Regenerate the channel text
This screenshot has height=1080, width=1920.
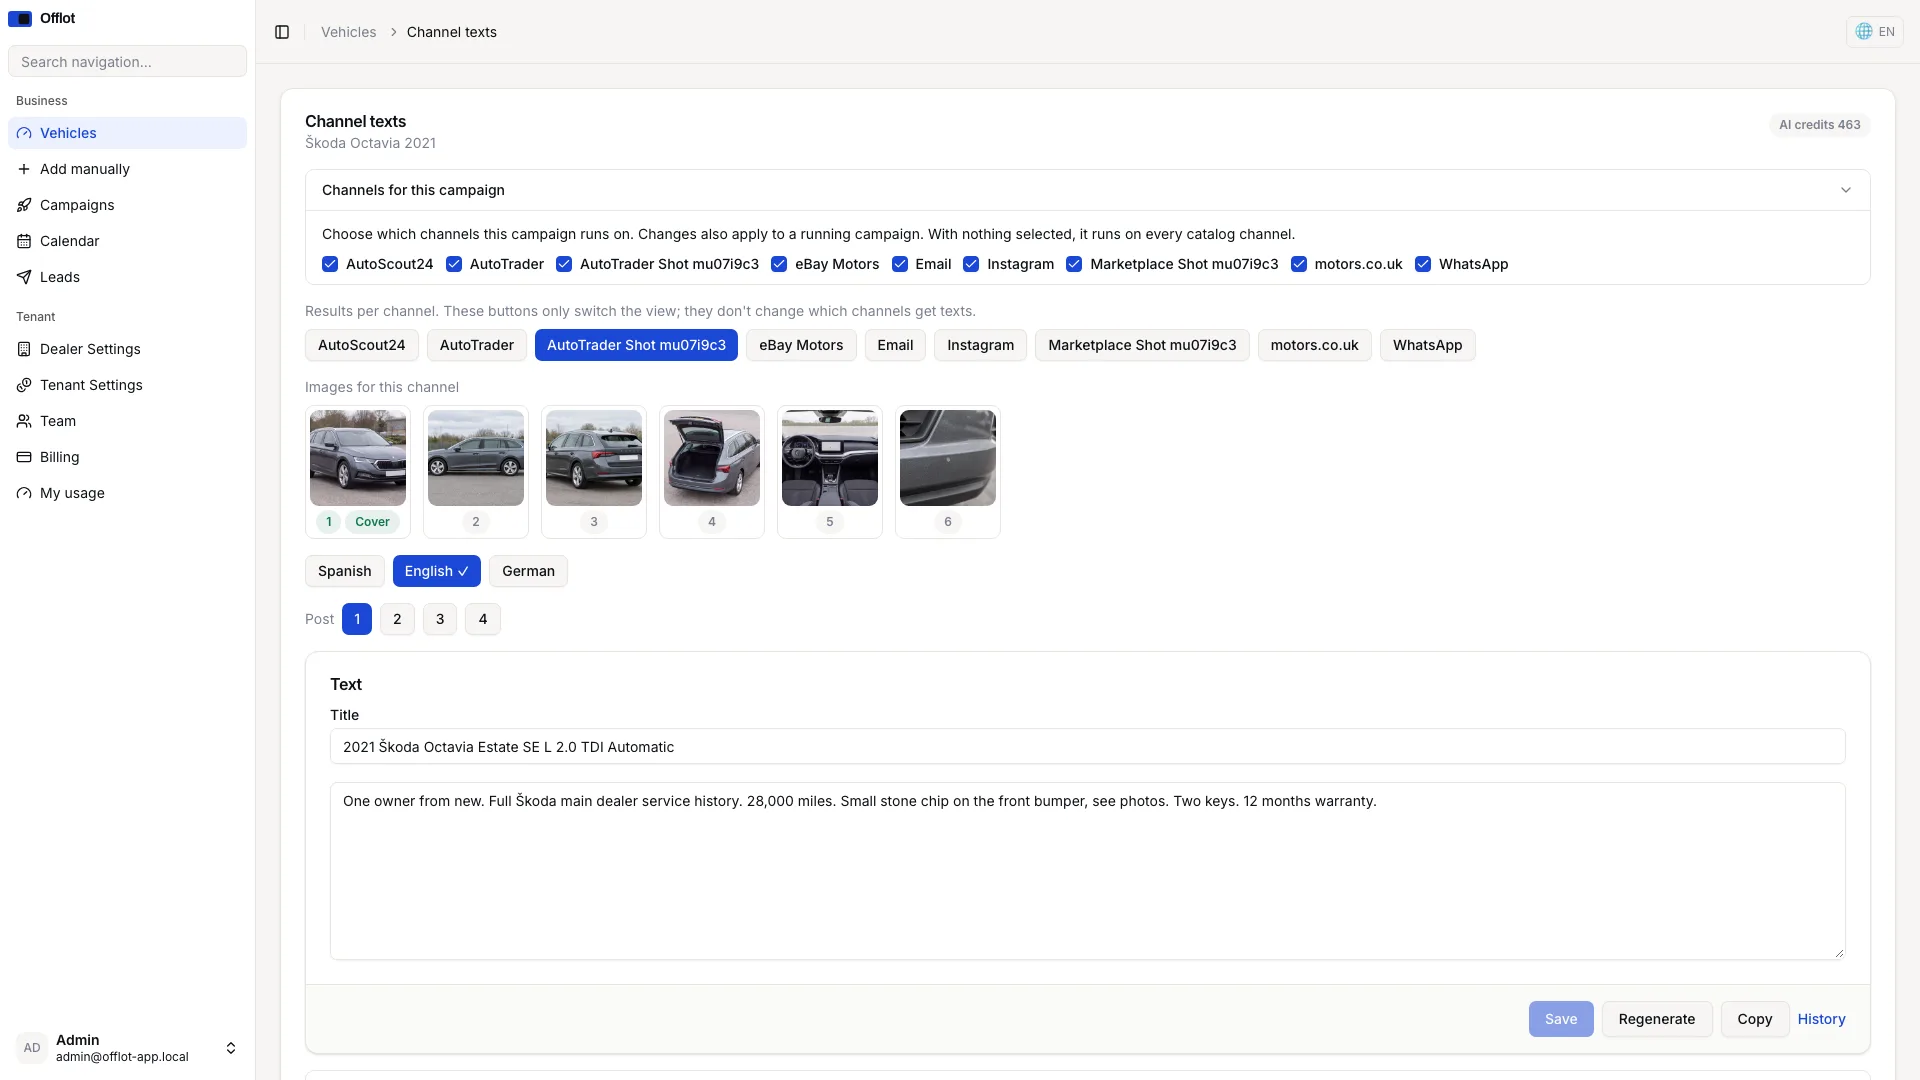1657,1019
